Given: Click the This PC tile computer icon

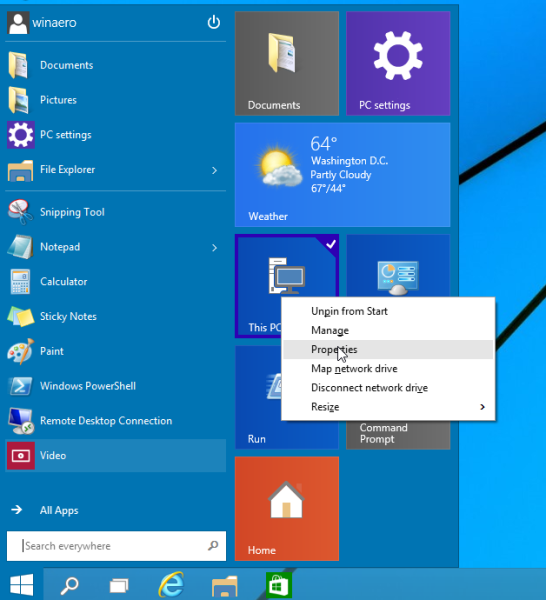Looking at the screenshot, I should 287,276.
